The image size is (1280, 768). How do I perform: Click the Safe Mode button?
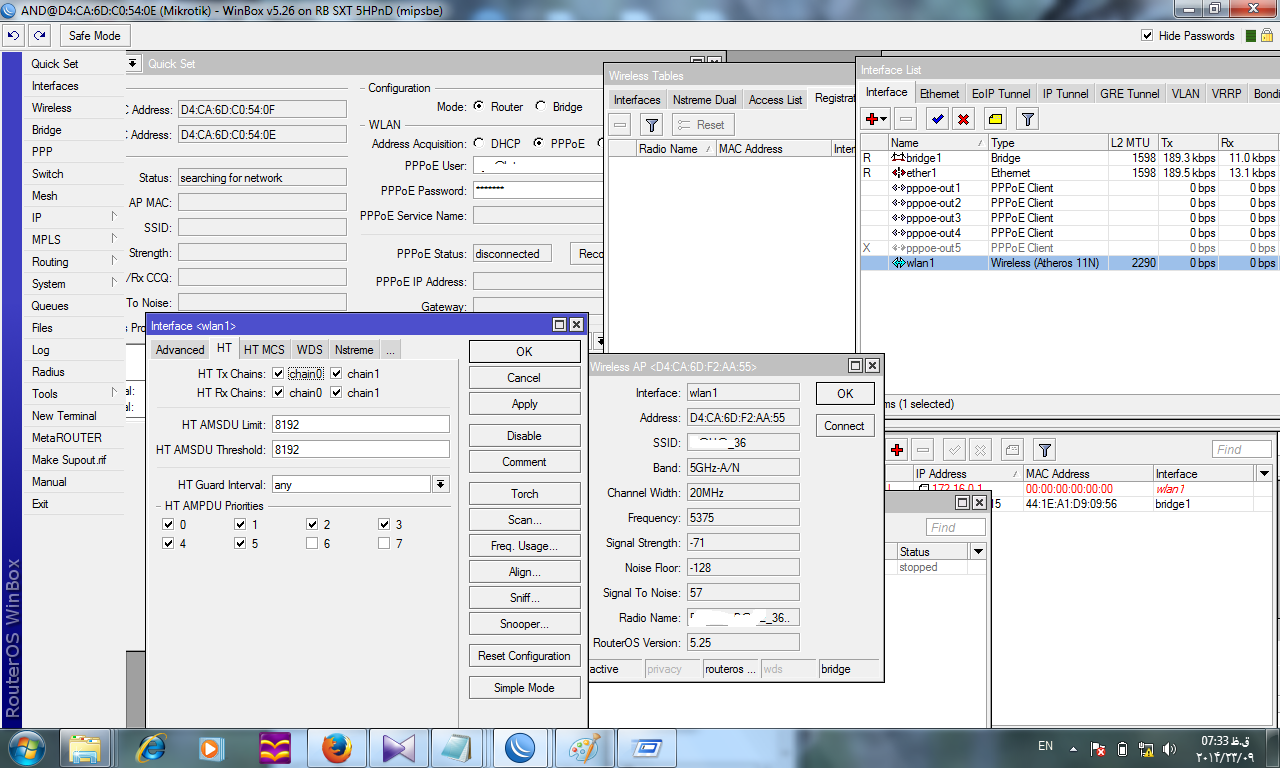(x=95, y=36)
